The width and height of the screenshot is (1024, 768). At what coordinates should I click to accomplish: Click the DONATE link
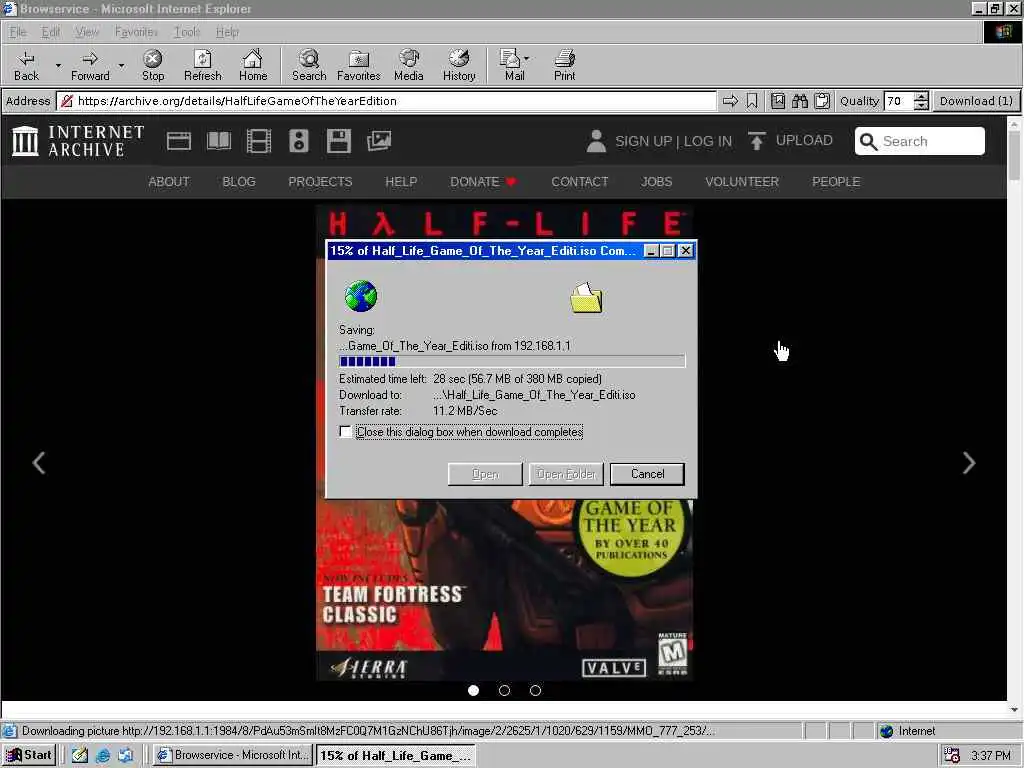483,182
